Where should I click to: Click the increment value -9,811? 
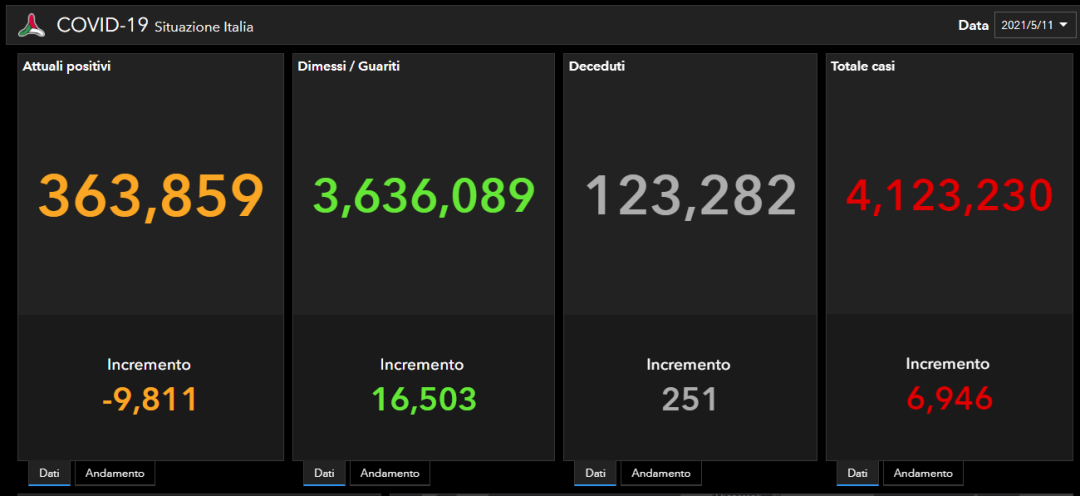coord(149,400)
